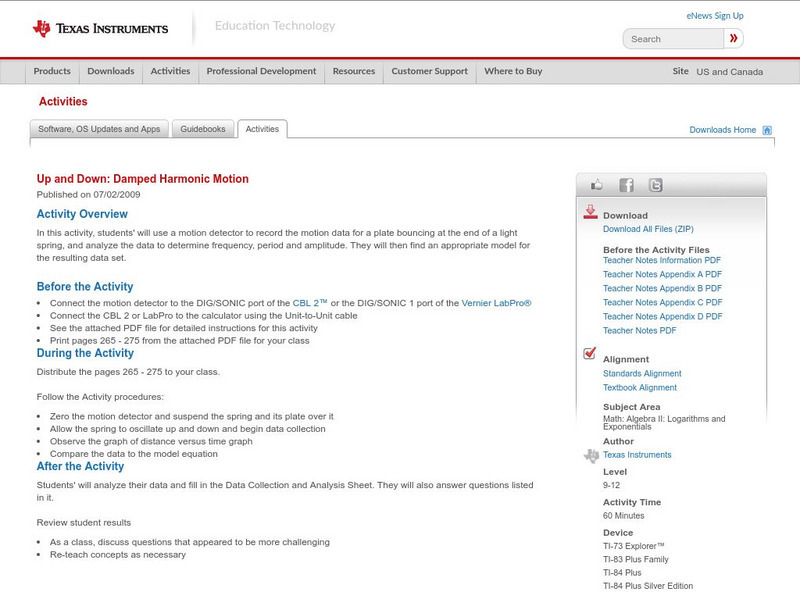This screenshot has width=800, height=592.
Task: Click the bullet 'Compare the data to the model equation'
Action: coord(134,454)
